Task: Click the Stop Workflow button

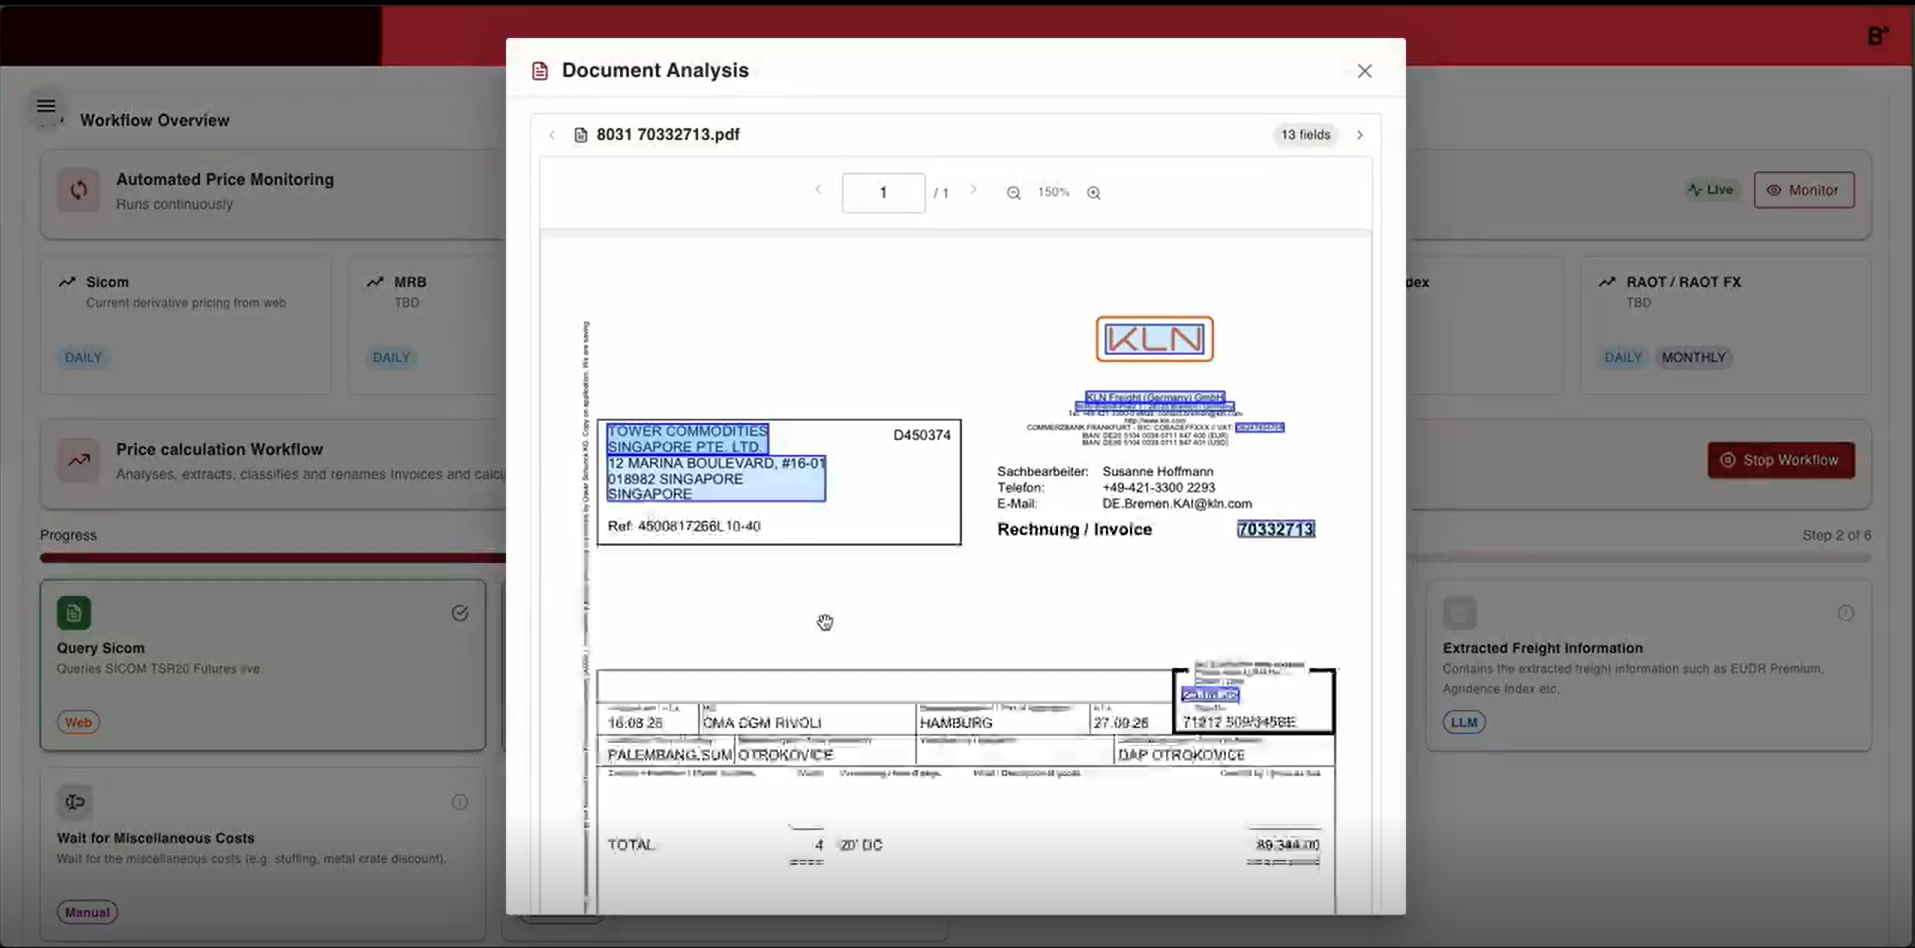Action: pyautogui.click(x=1780, y=460)
